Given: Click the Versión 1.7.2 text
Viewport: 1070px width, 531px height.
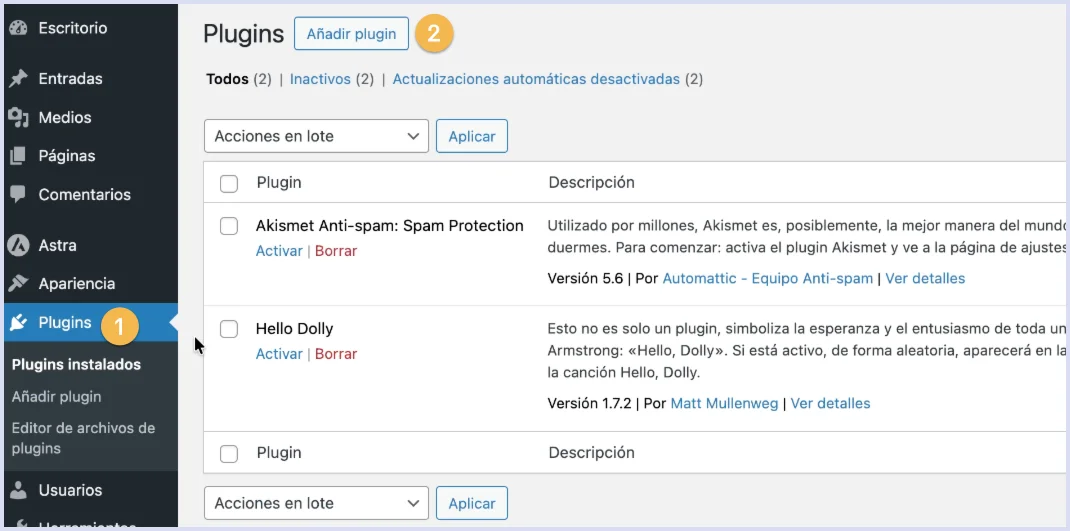Looking at the screenshot, I should [590, 403].
